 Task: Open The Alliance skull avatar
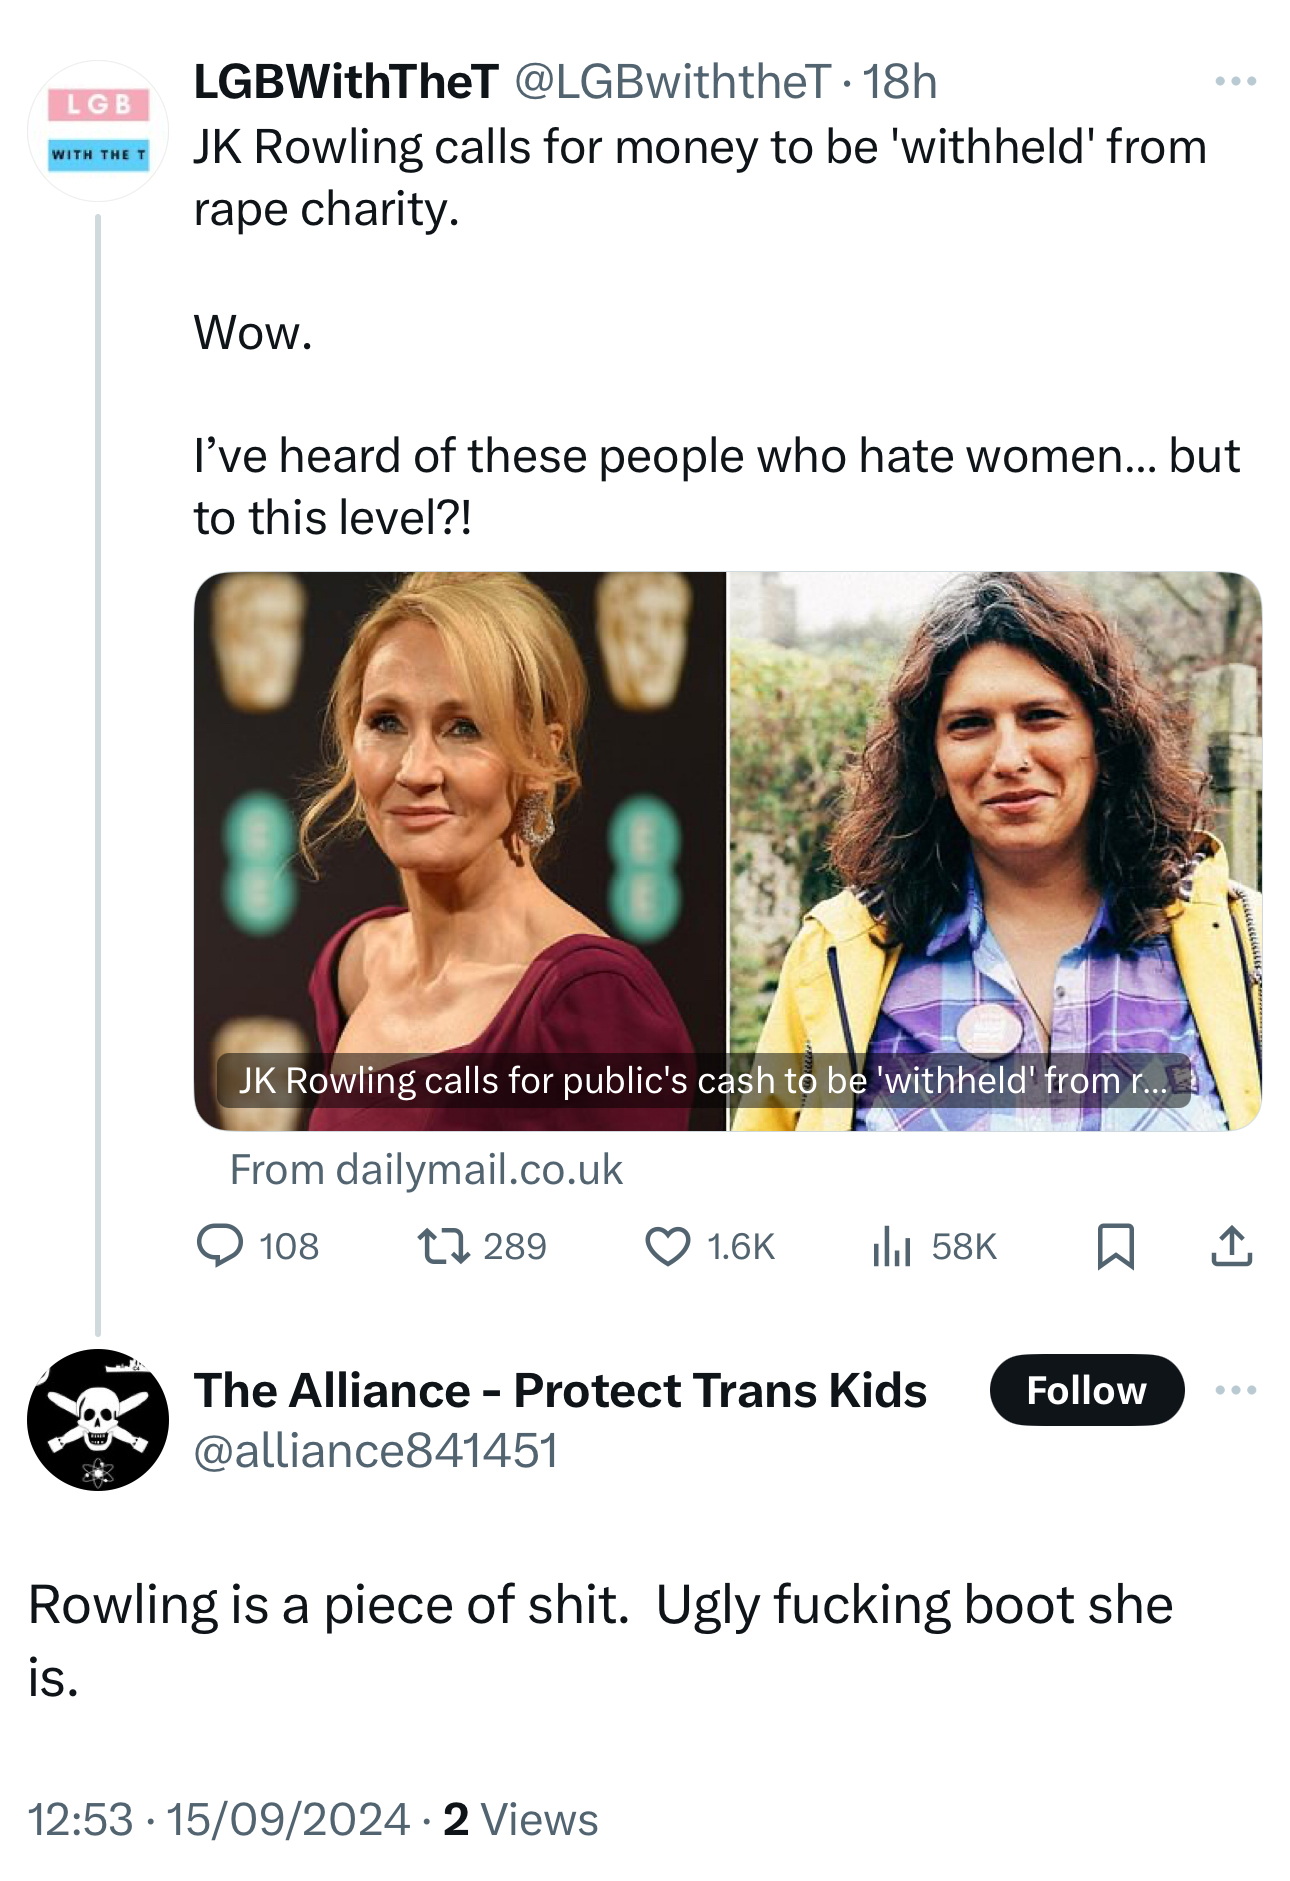(98, 1419)
